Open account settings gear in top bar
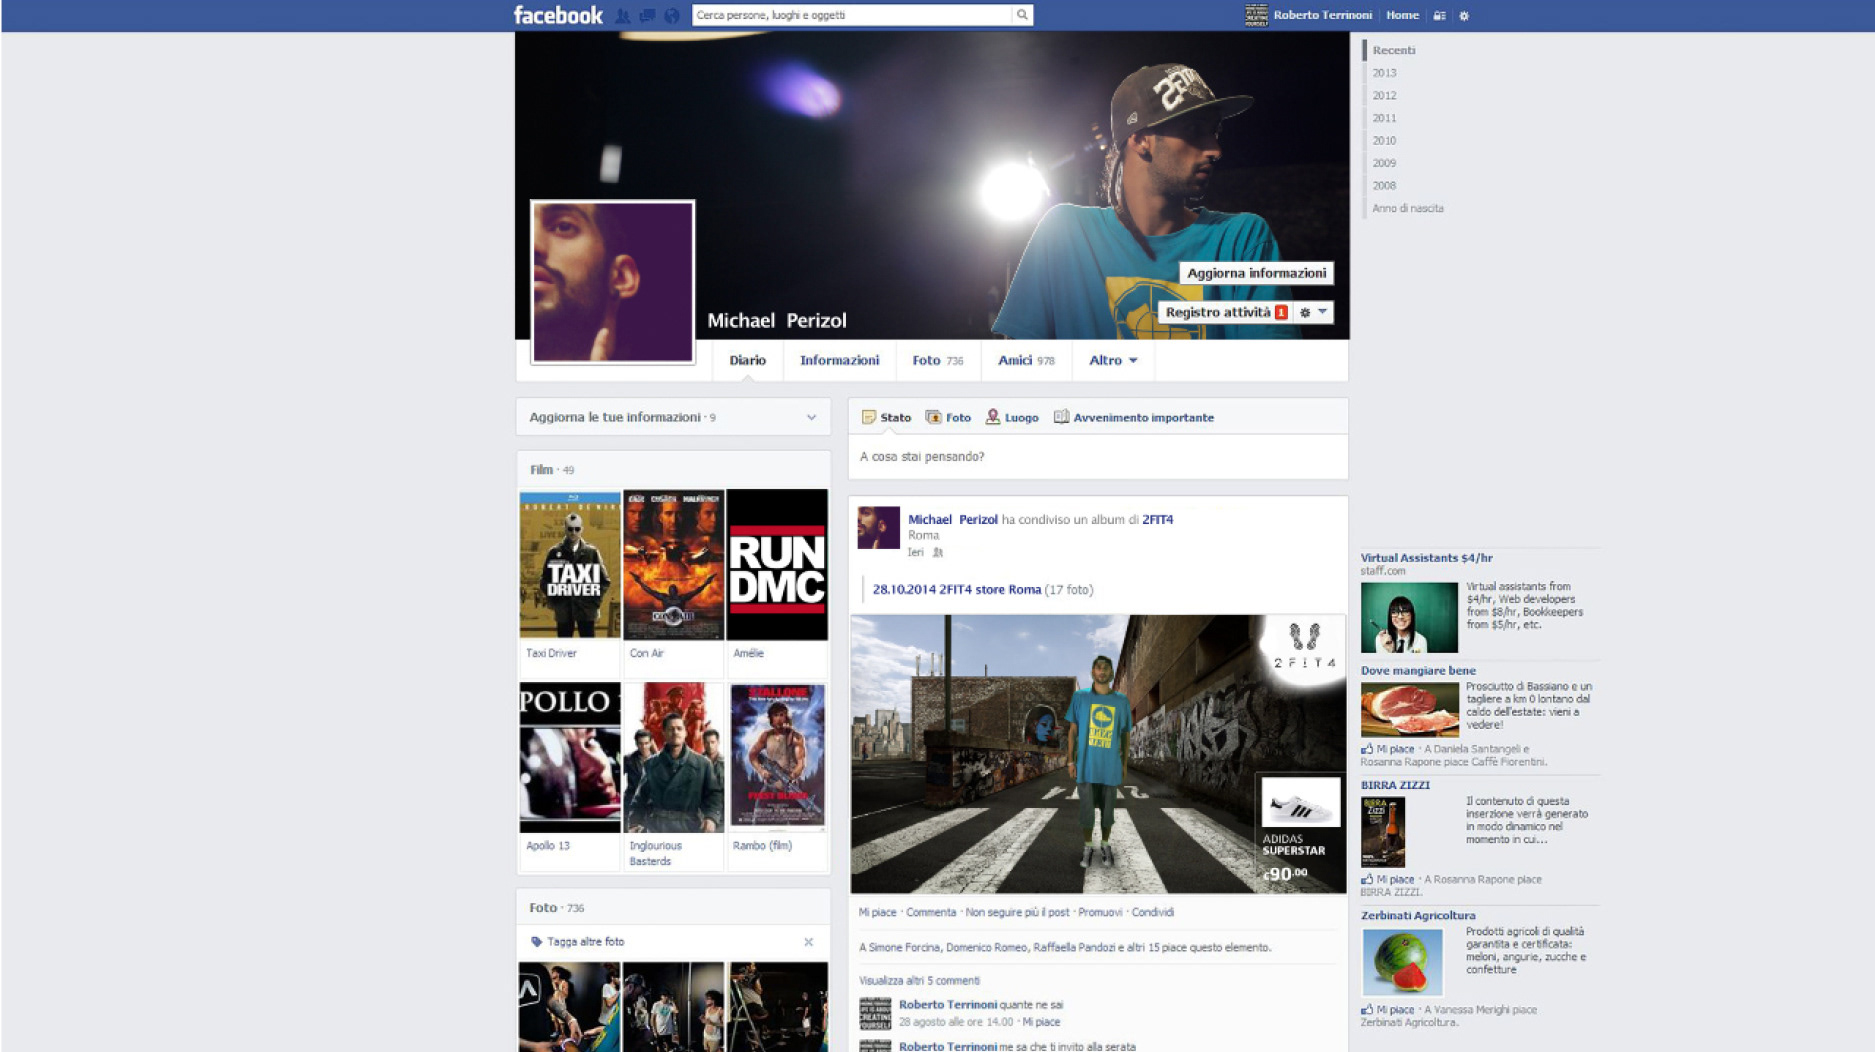This screenshot has height=1052, width=1875. point(1464,16)
